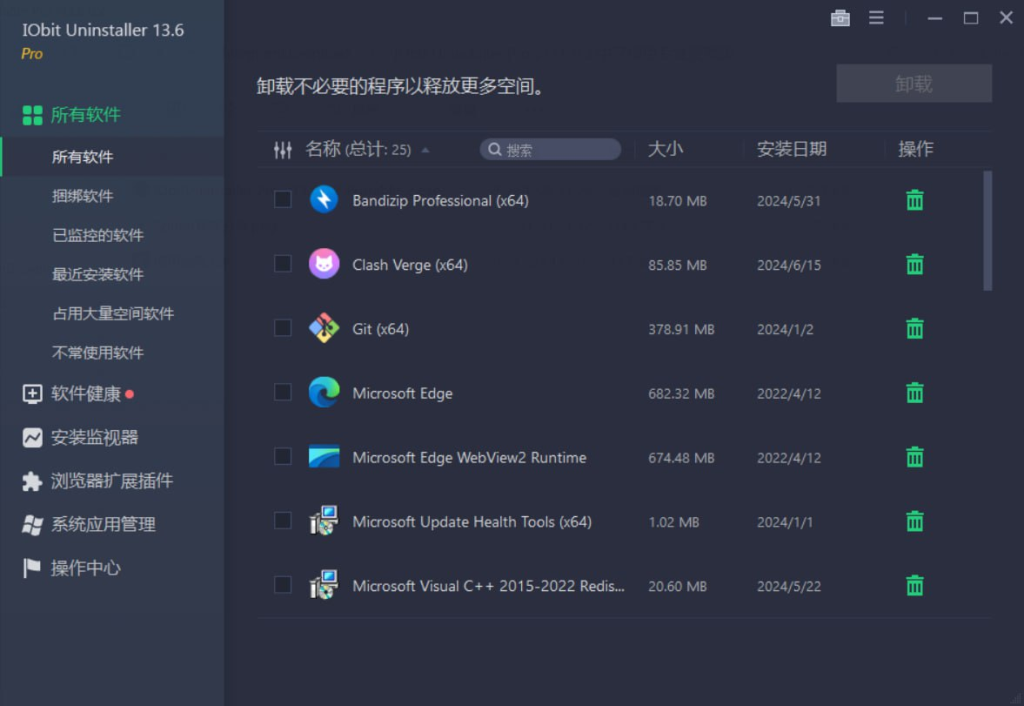Click the 浏览器扩展插件 puzzle icon

[32, 481]
